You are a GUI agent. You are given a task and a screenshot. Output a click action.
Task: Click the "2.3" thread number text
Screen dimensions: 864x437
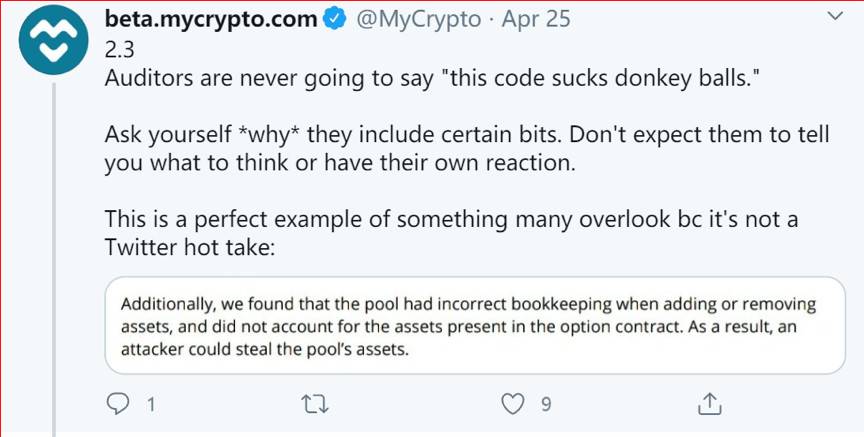pyautogui.click(x=119, y=51)
